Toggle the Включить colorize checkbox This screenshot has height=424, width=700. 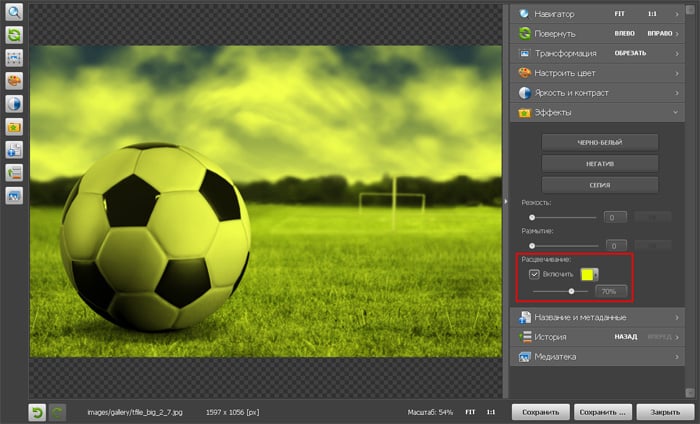[x=535, y=273]
